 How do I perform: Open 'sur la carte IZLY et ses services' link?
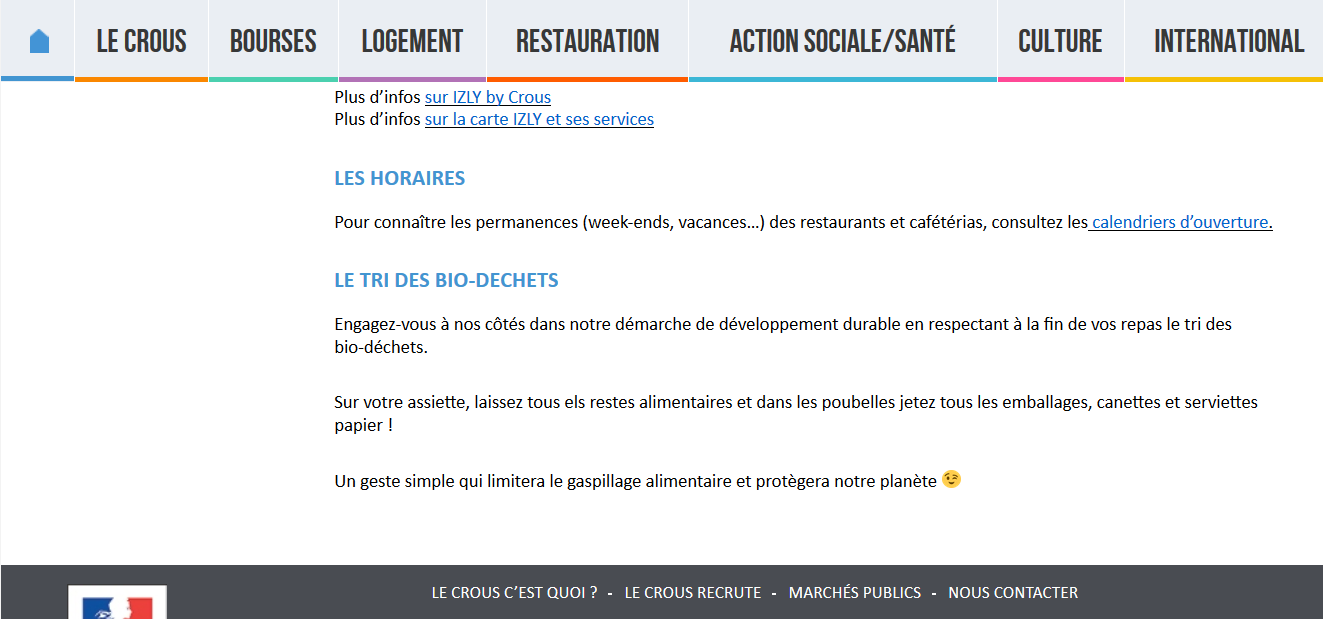click(539, 119)
